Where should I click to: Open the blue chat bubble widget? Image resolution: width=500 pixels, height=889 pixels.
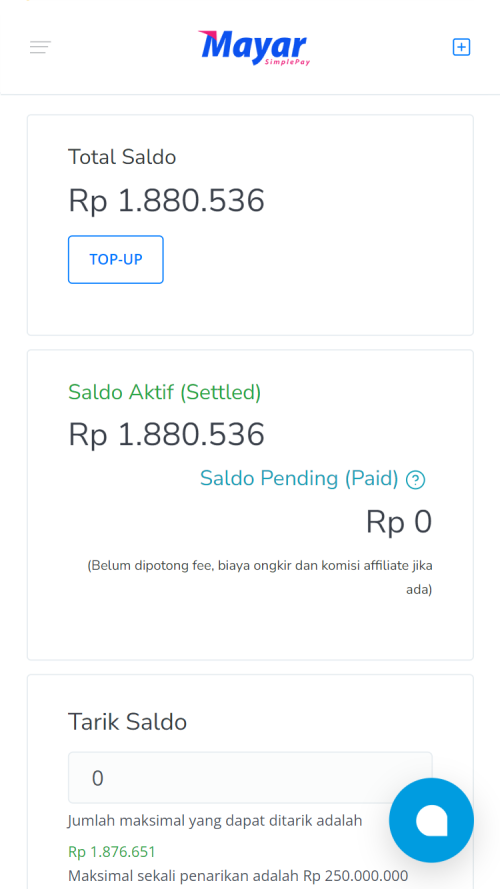[431, 820]
